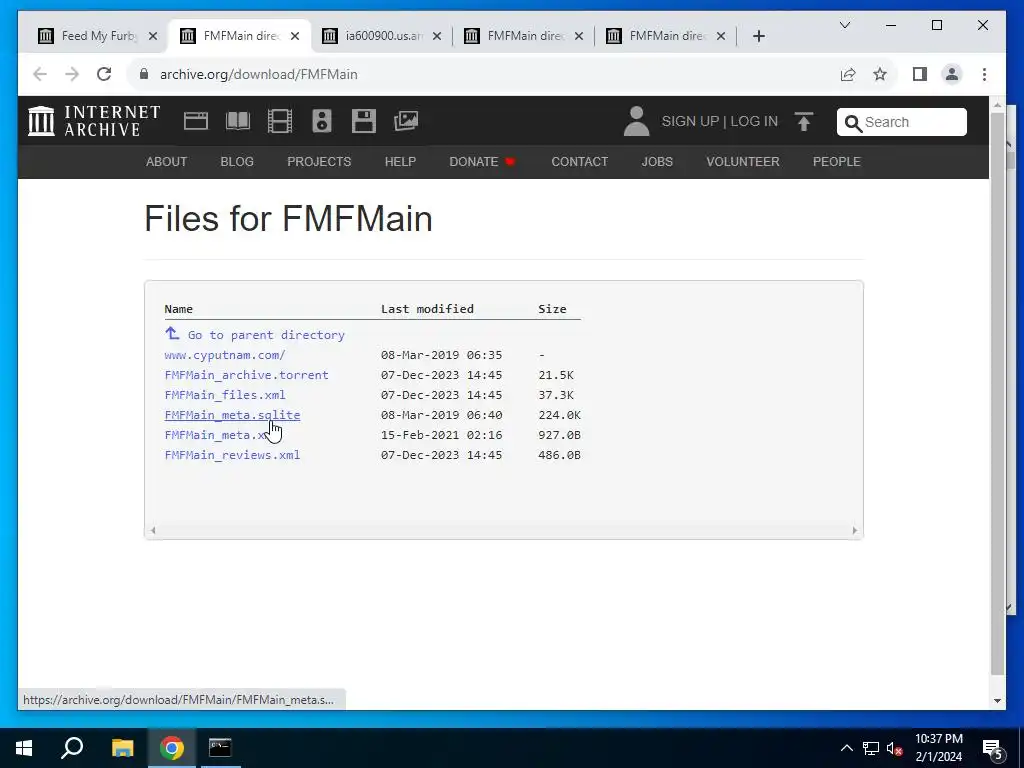The image size is (1024, 768).
Task: Click the search magnifier icon
Action: coord(853,123)
